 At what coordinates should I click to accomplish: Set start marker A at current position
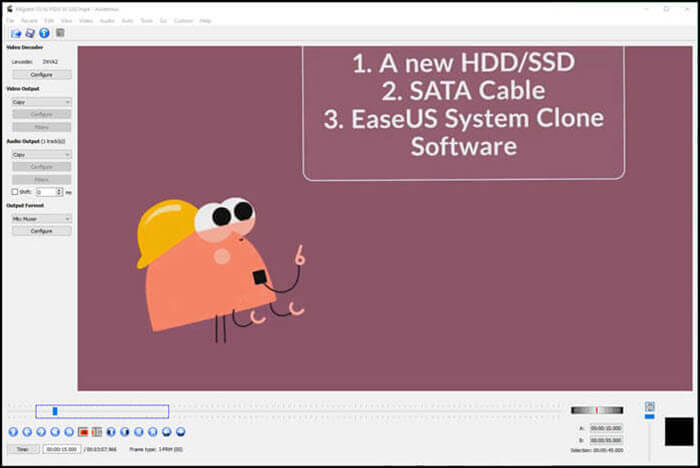point(83,432)
